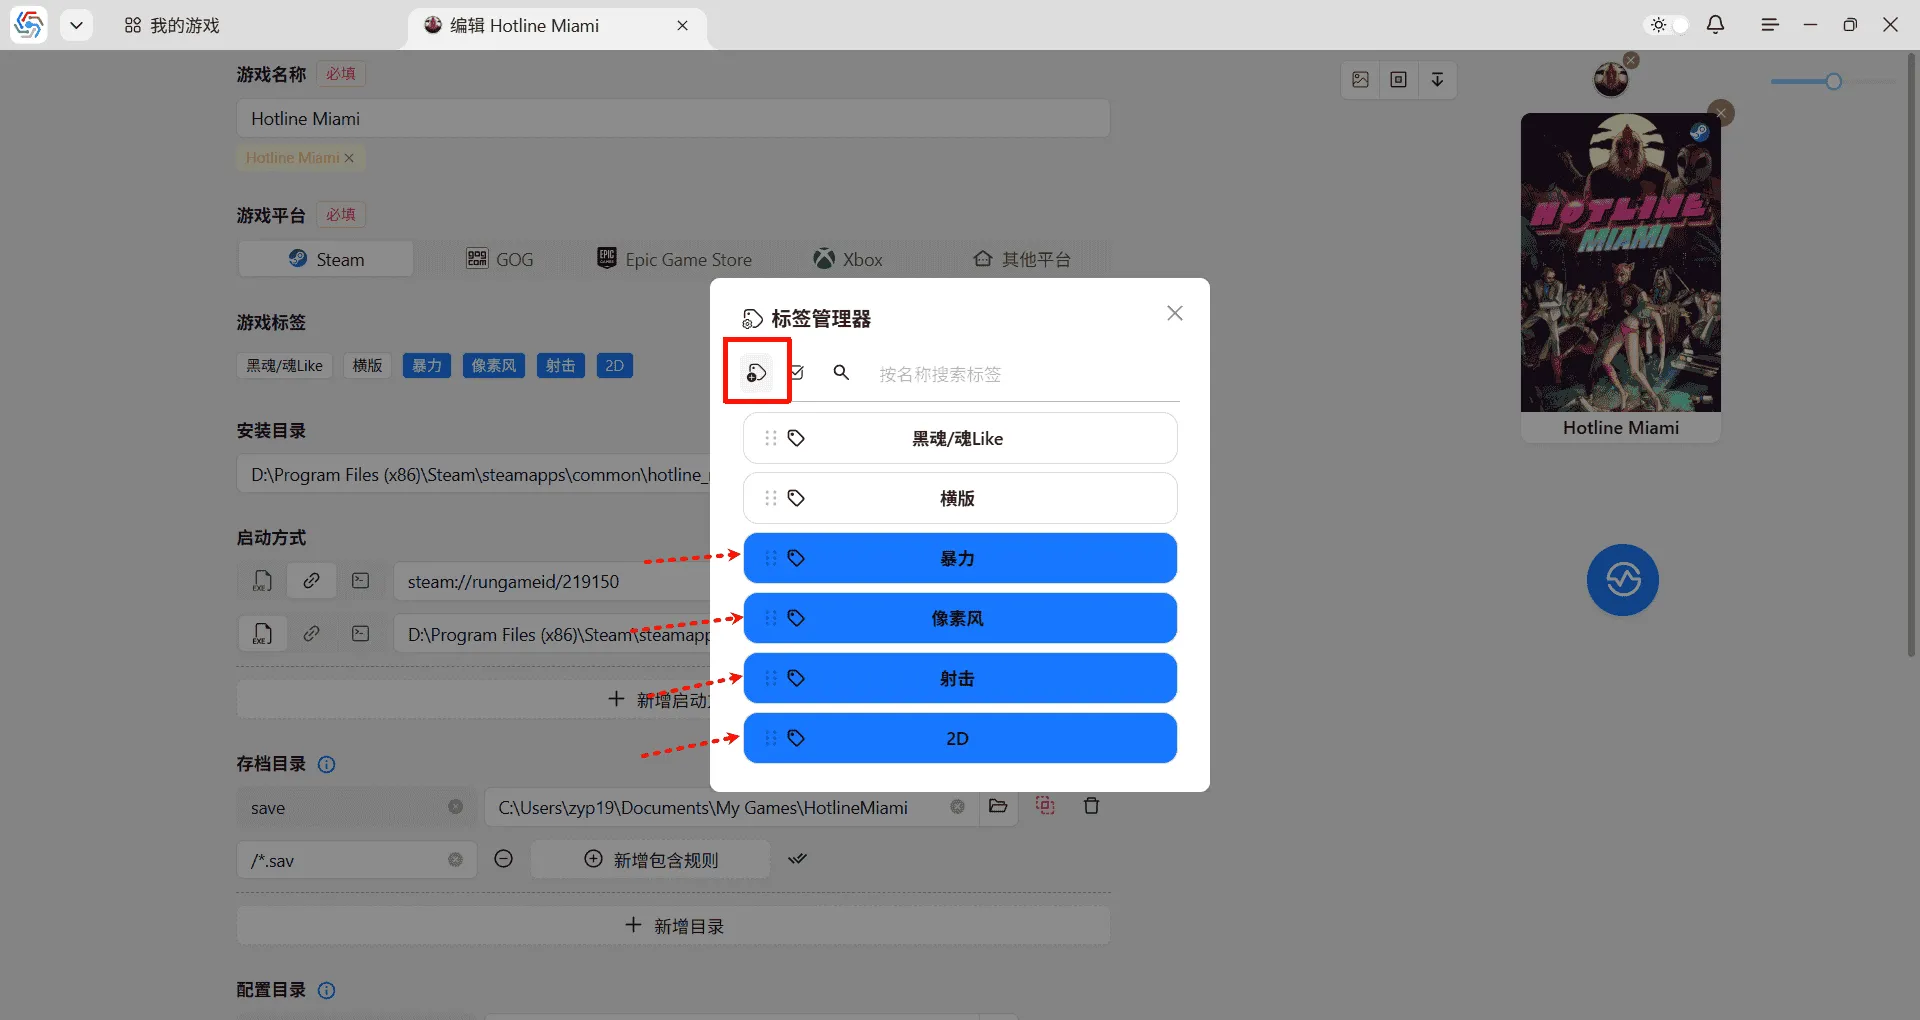Screen dimensions: 1920x1020
Task: Click the tag icon on 射击 row
Action: [796, 678]
